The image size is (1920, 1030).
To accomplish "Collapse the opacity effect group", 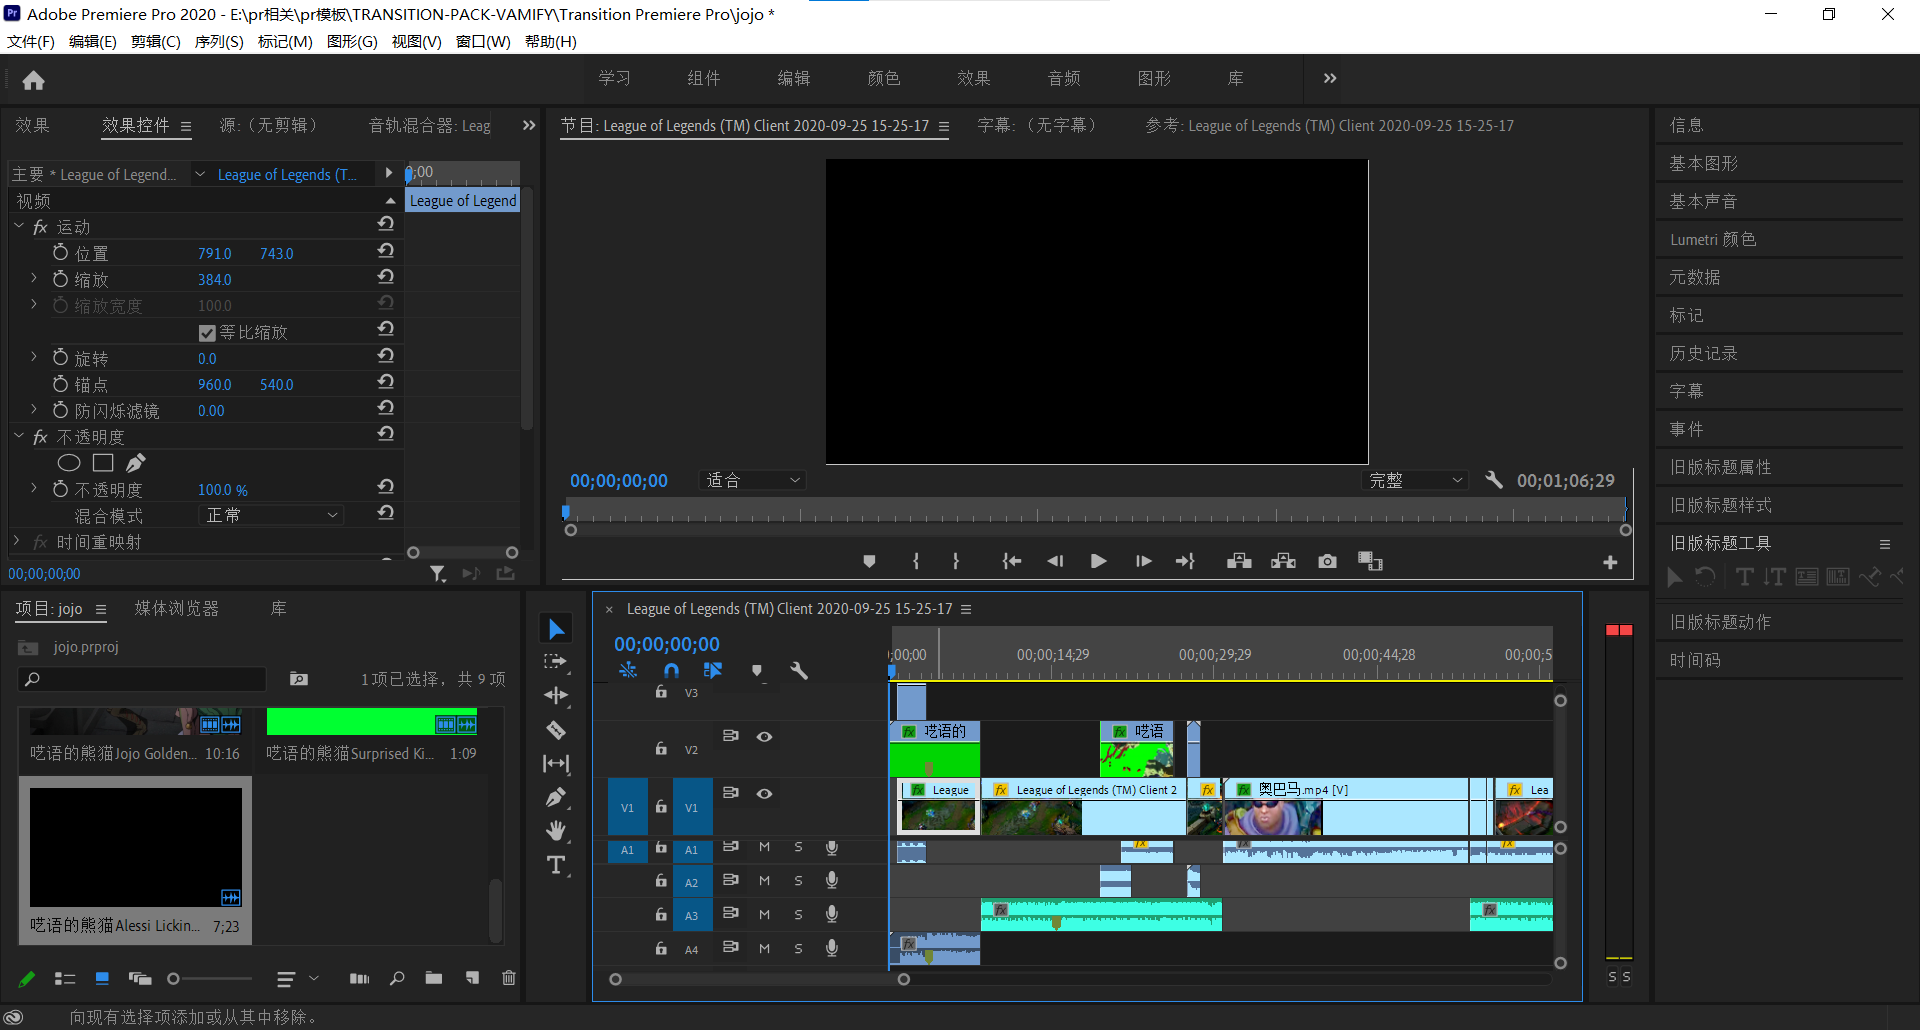I will [x=18, y=436].
